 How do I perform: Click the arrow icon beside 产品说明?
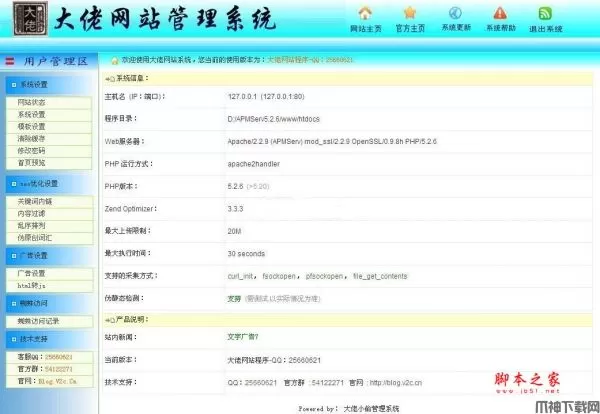[x=110, y=319]
